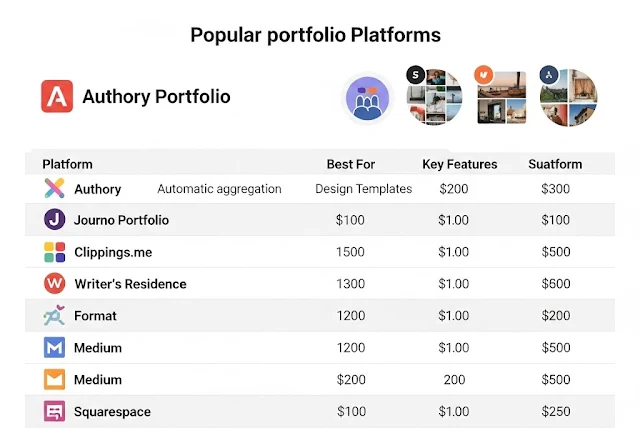
Task: Click the Authory Portfolio heading text
Action: pos(156,97)
